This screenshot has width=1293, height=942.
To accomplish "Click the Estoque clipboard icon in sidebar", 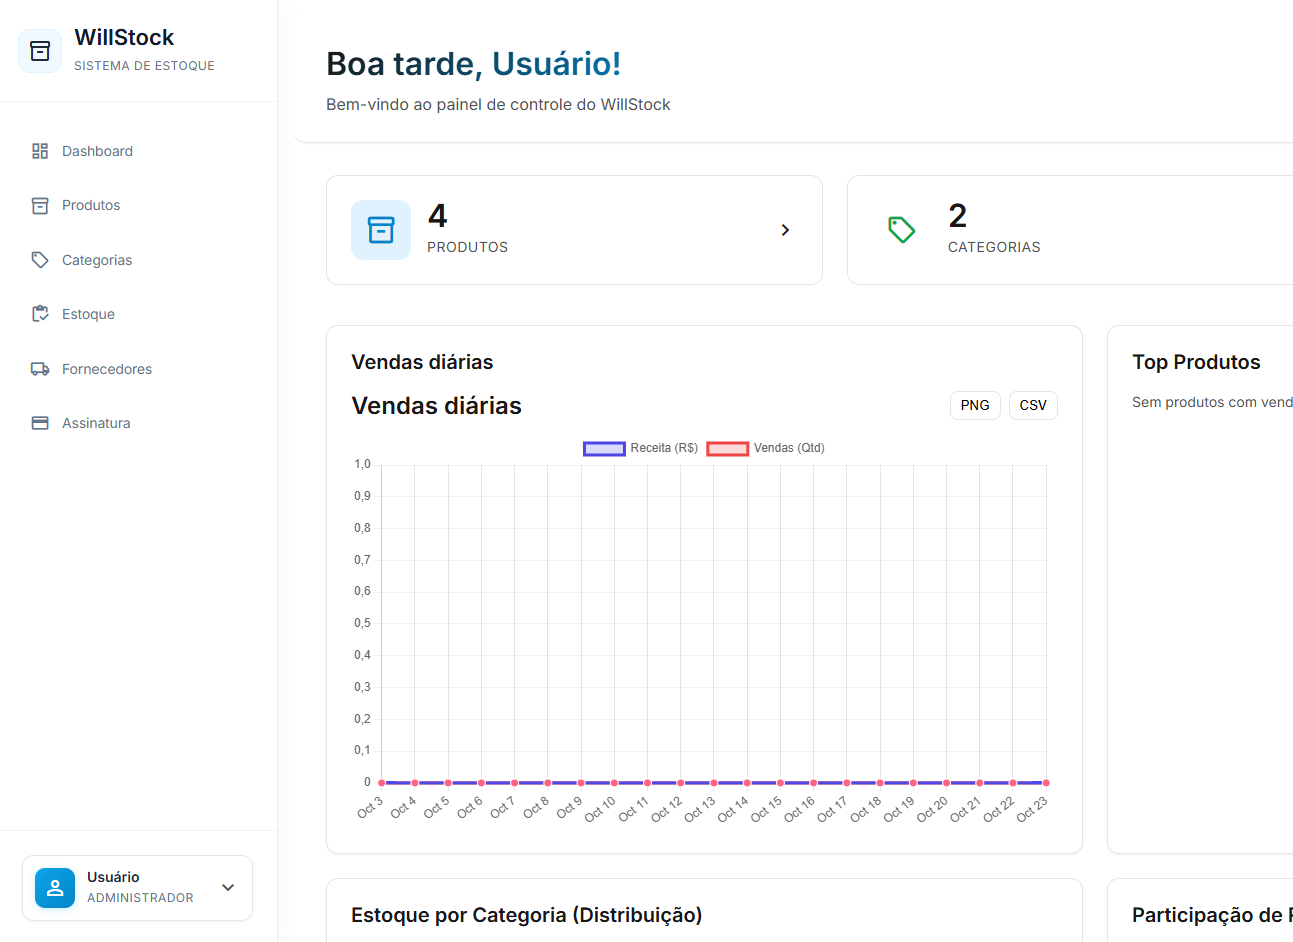I will [40, 314].
